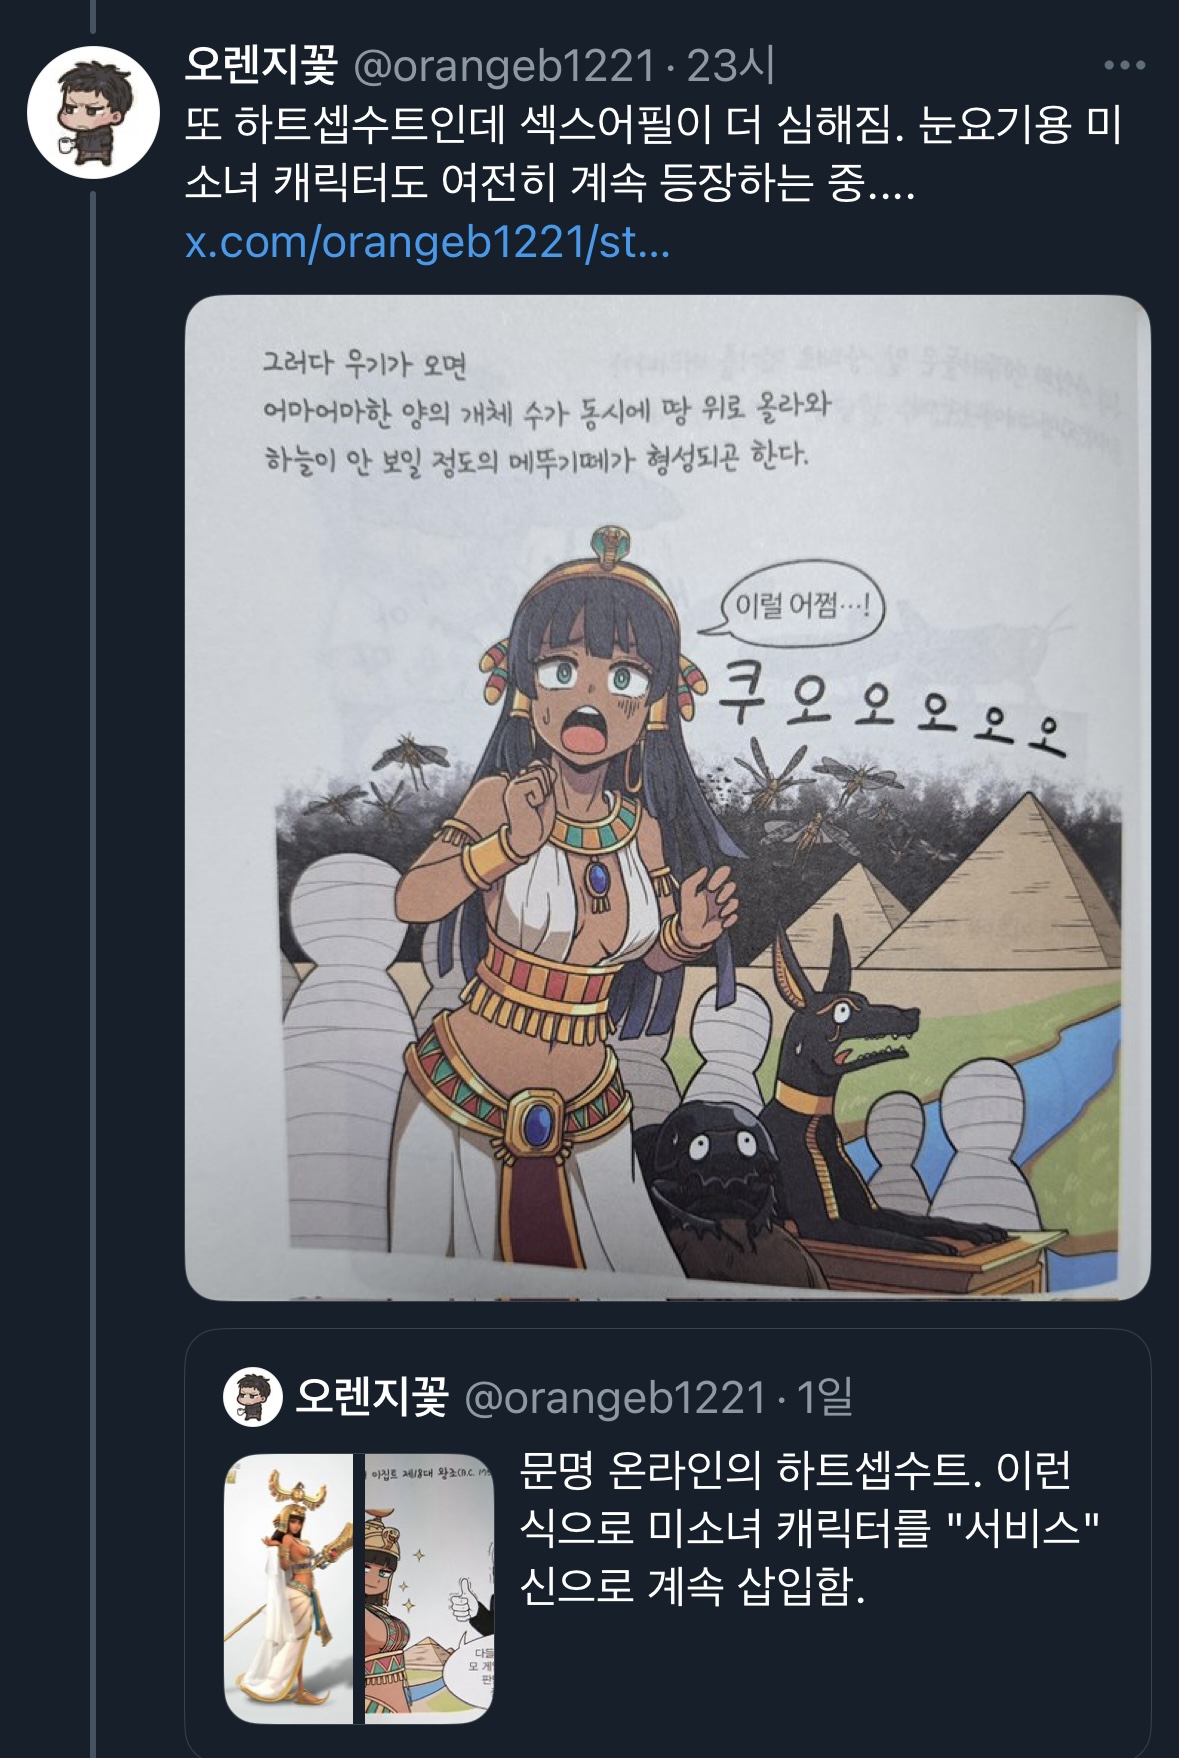Click the @orangeb1221 handle on the top tweet
This screenshot has height=1758, width=1179.
(x=504, y=66)
